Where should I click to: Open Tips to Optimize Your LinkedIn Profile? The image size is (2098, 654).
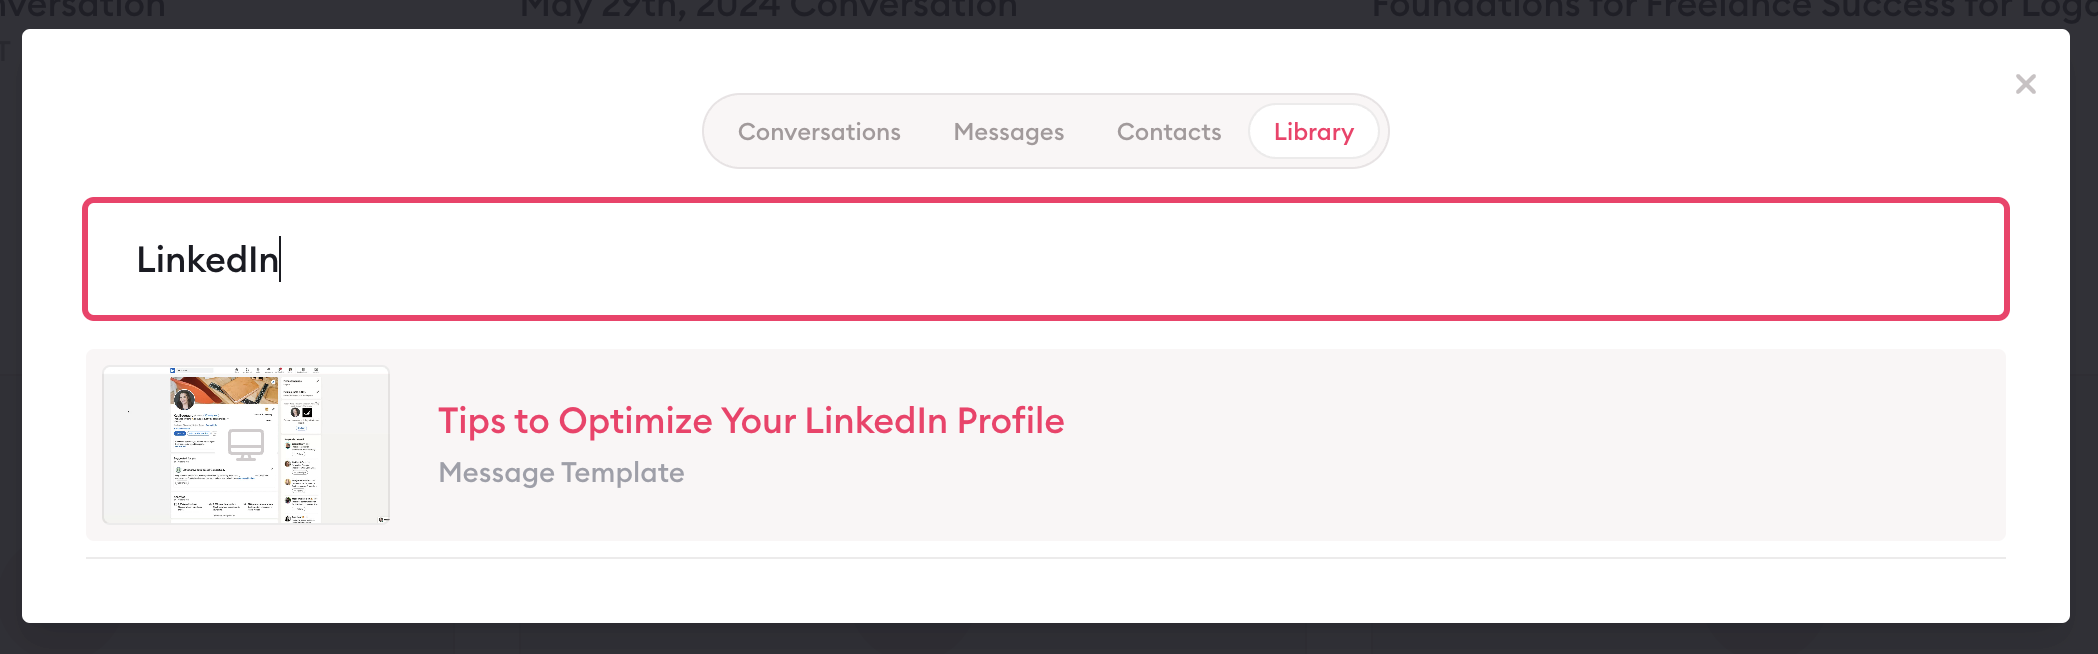(x=751, y=421)
